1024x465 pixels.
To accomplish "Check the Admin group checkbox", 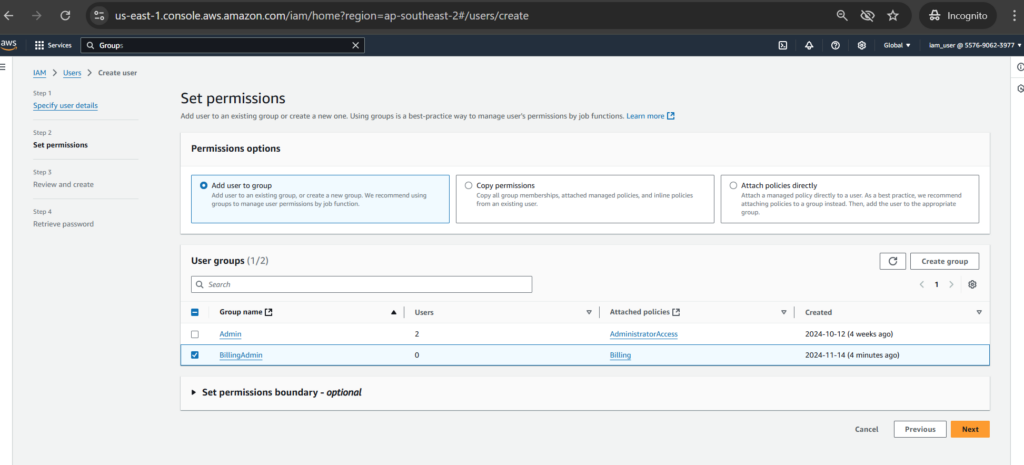I will [x=195, y=334].
